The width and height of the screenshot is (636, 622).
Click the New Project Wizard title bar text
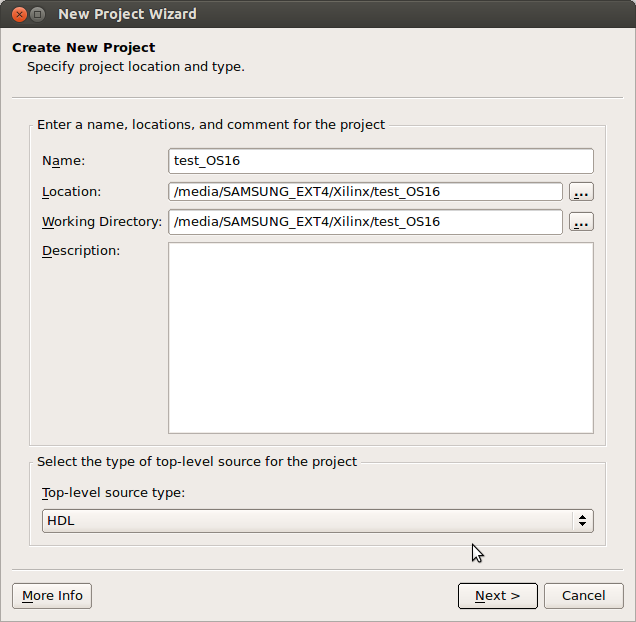point(127,14)
